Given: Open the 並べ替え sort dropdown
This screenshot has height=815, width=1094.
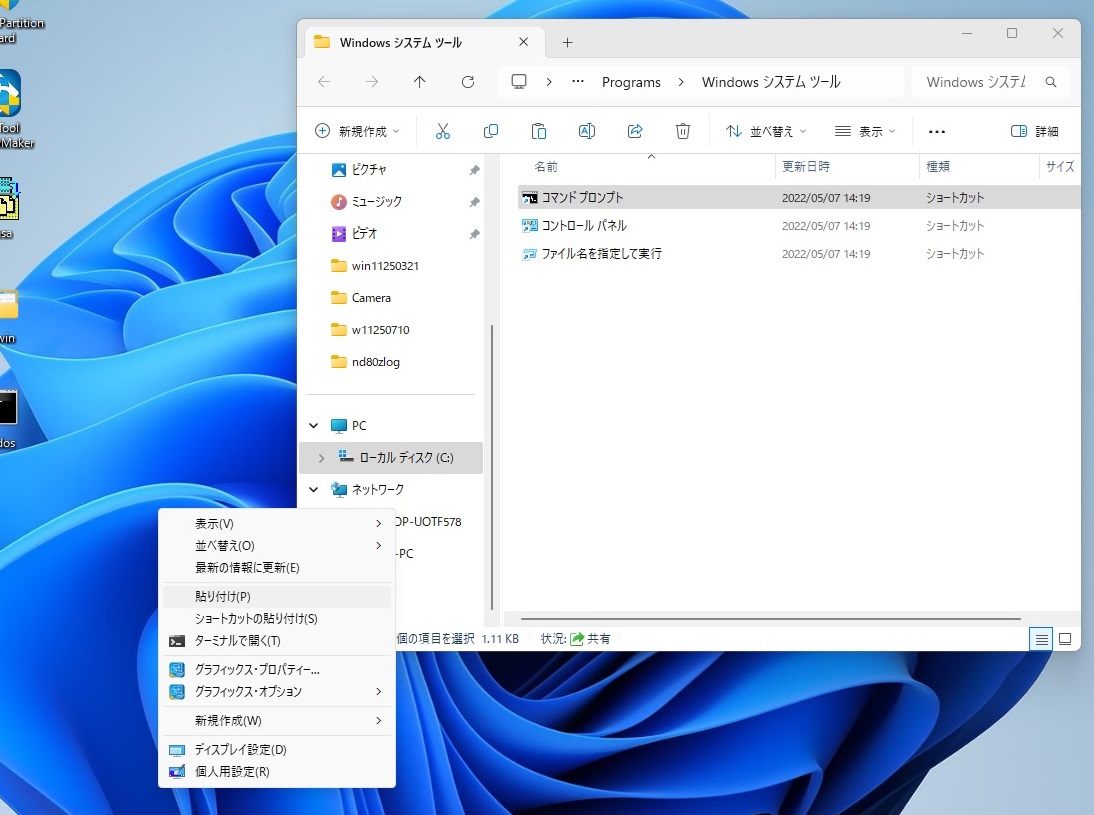Looking at the screenshot, I should (765, 131).
